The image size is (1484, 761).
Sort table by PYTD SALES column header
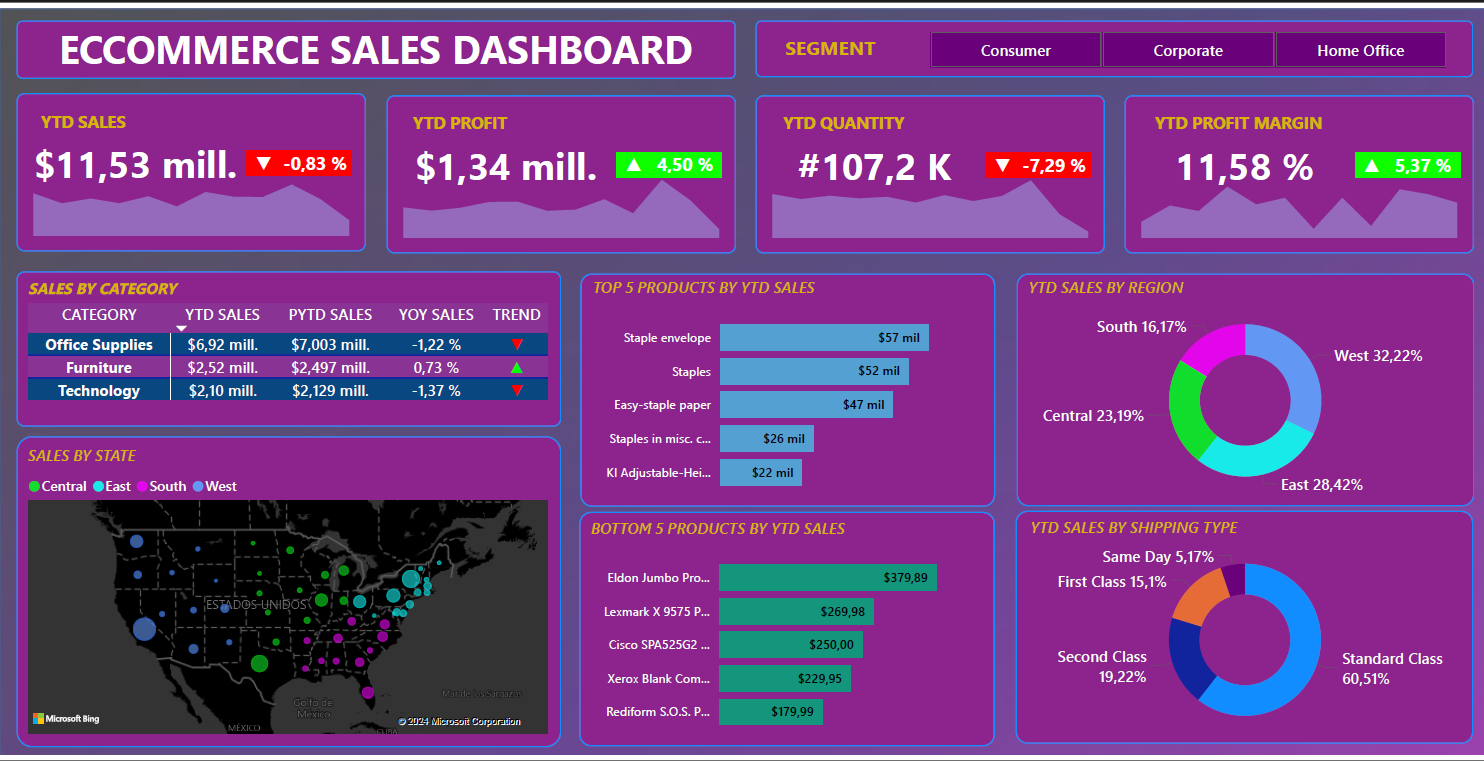(330, 314)
